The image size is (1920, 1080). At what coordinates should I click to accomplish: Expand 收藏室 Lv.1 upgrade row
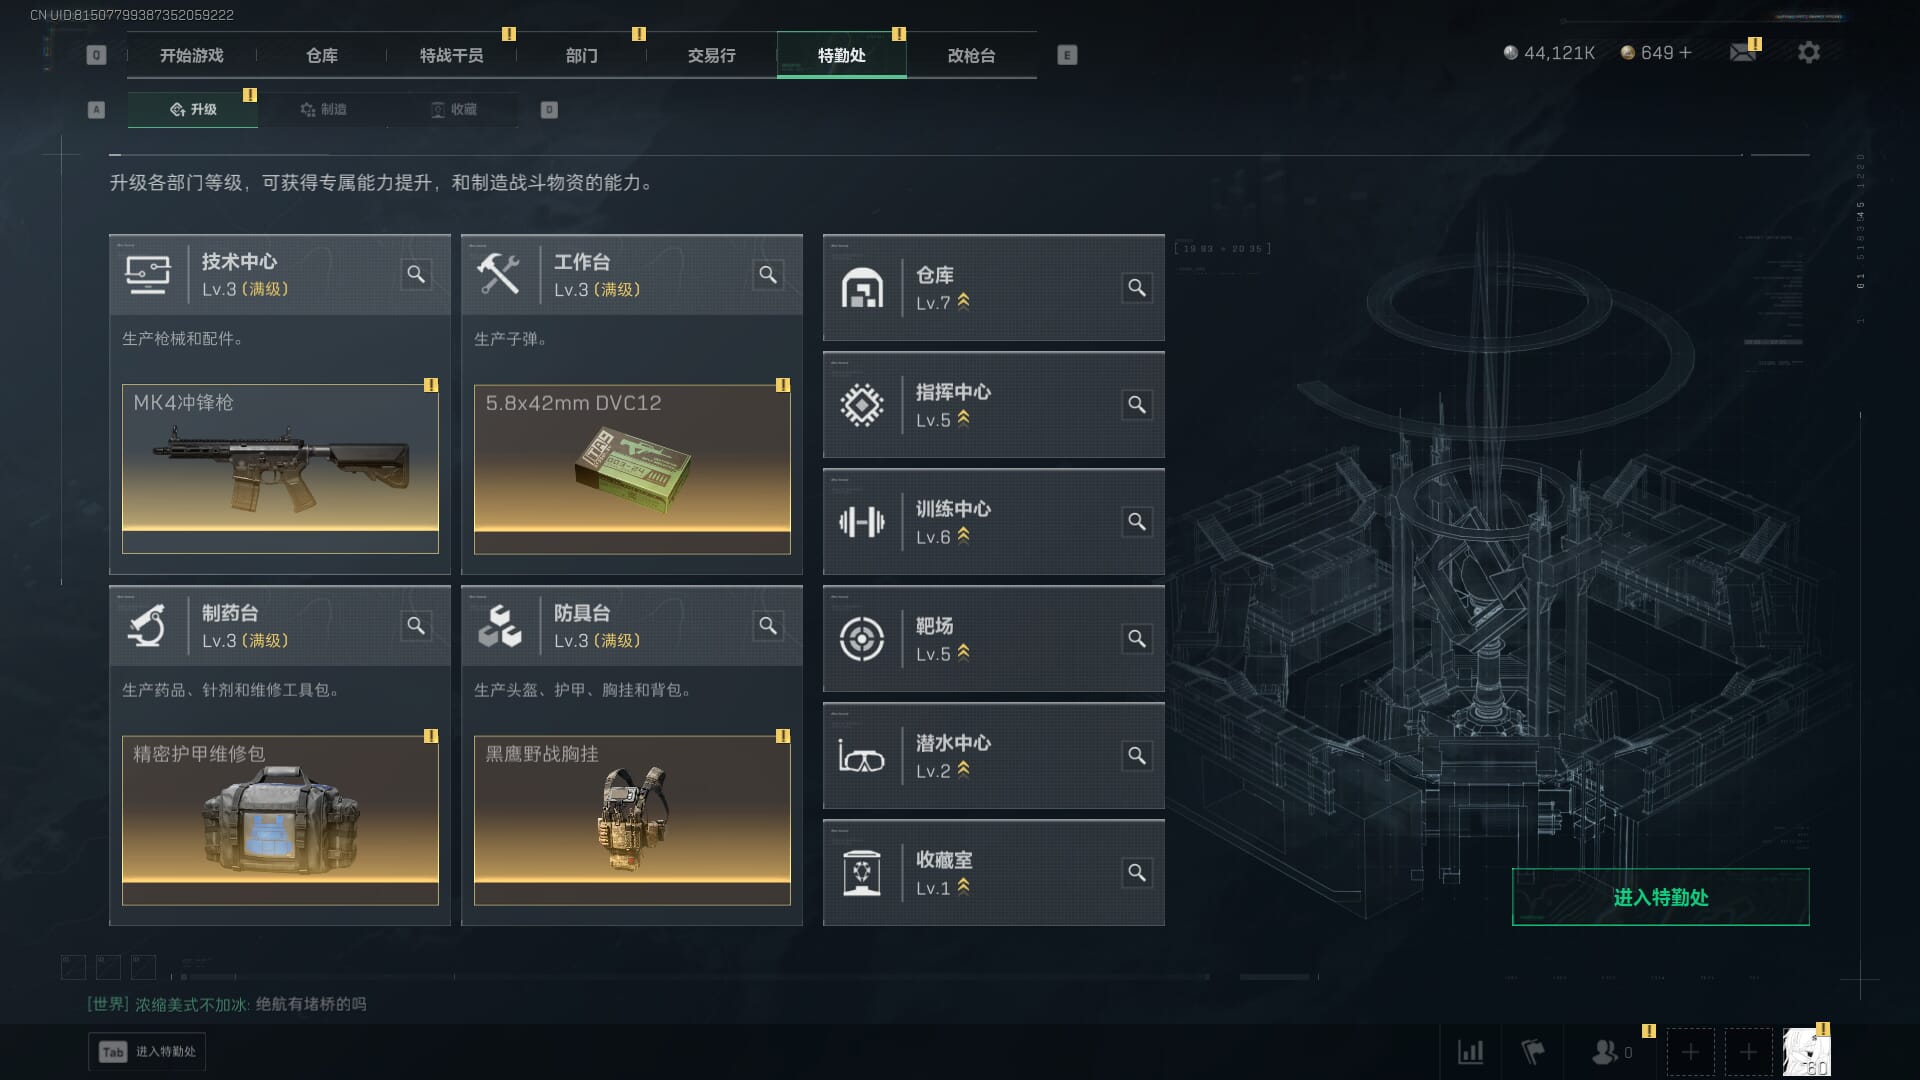993,873
